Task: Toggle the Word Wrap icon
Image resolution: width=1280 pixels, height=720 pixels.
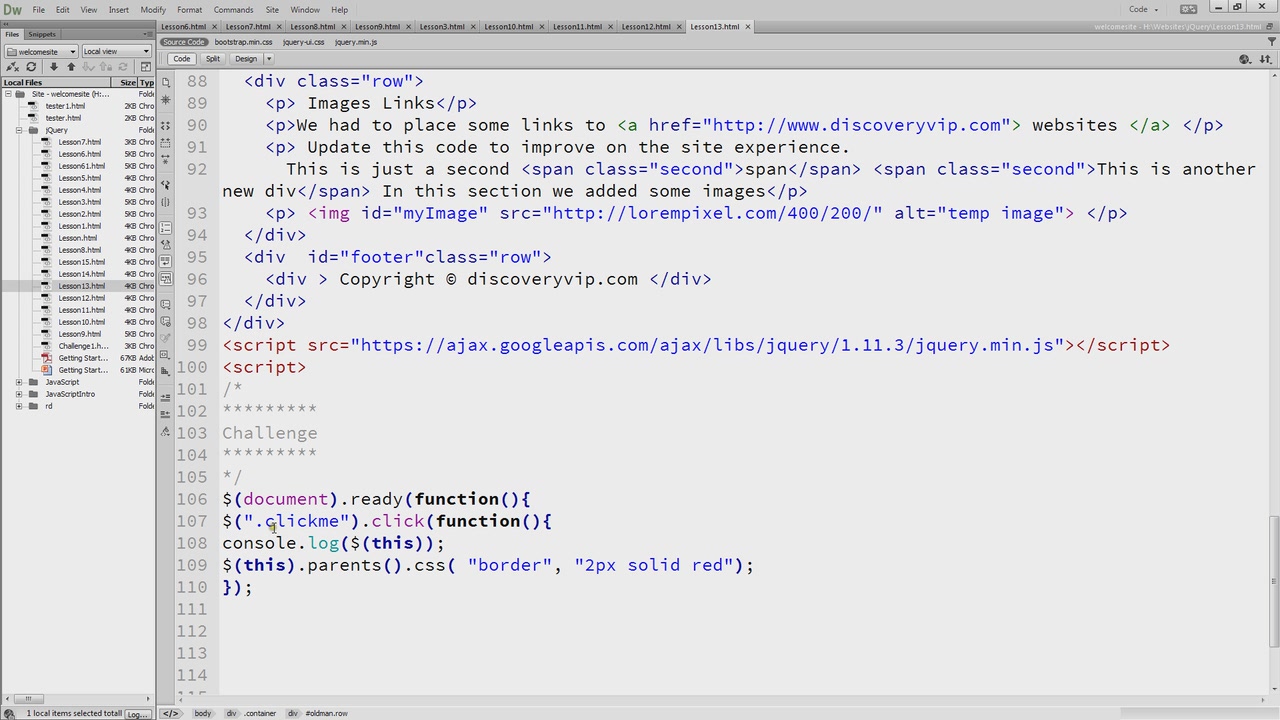Action: [x=166, y=262]
